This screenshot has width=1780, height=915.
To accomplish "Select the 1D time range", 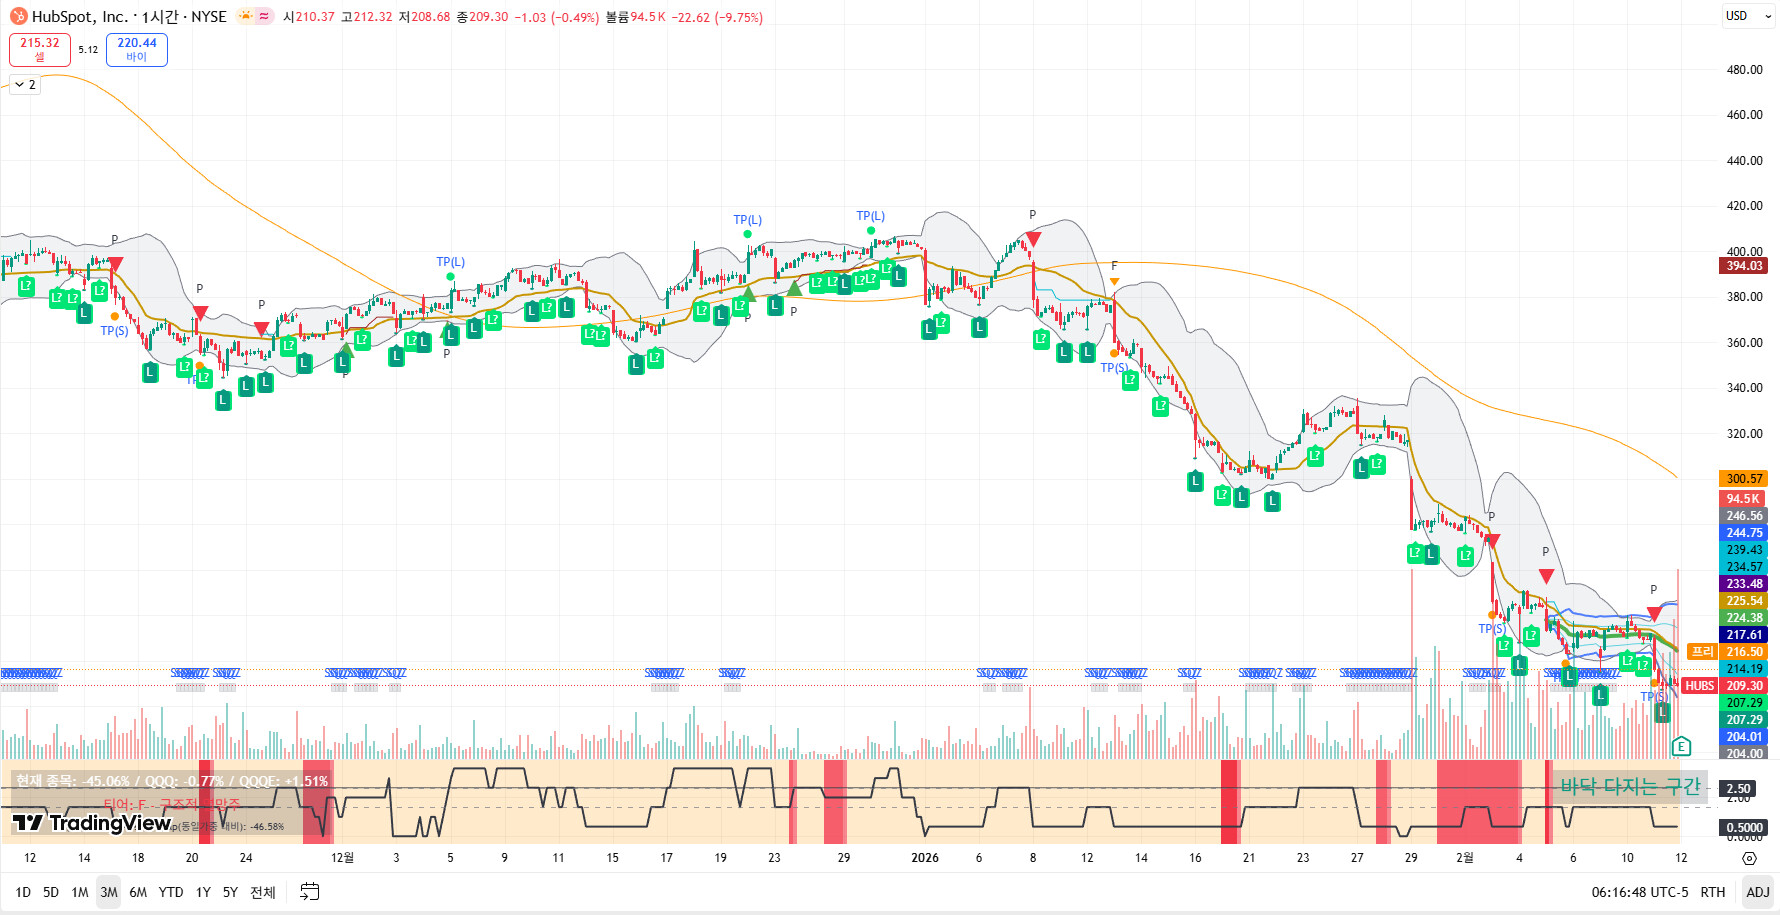I will click(23, 892).
